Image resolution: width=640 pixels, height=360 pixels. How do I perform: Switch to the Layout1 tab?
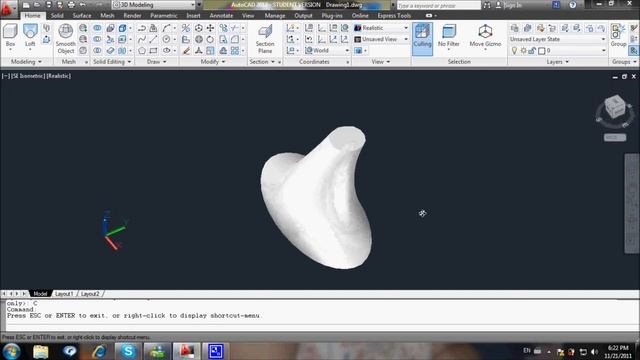click(x=64, y=294)
